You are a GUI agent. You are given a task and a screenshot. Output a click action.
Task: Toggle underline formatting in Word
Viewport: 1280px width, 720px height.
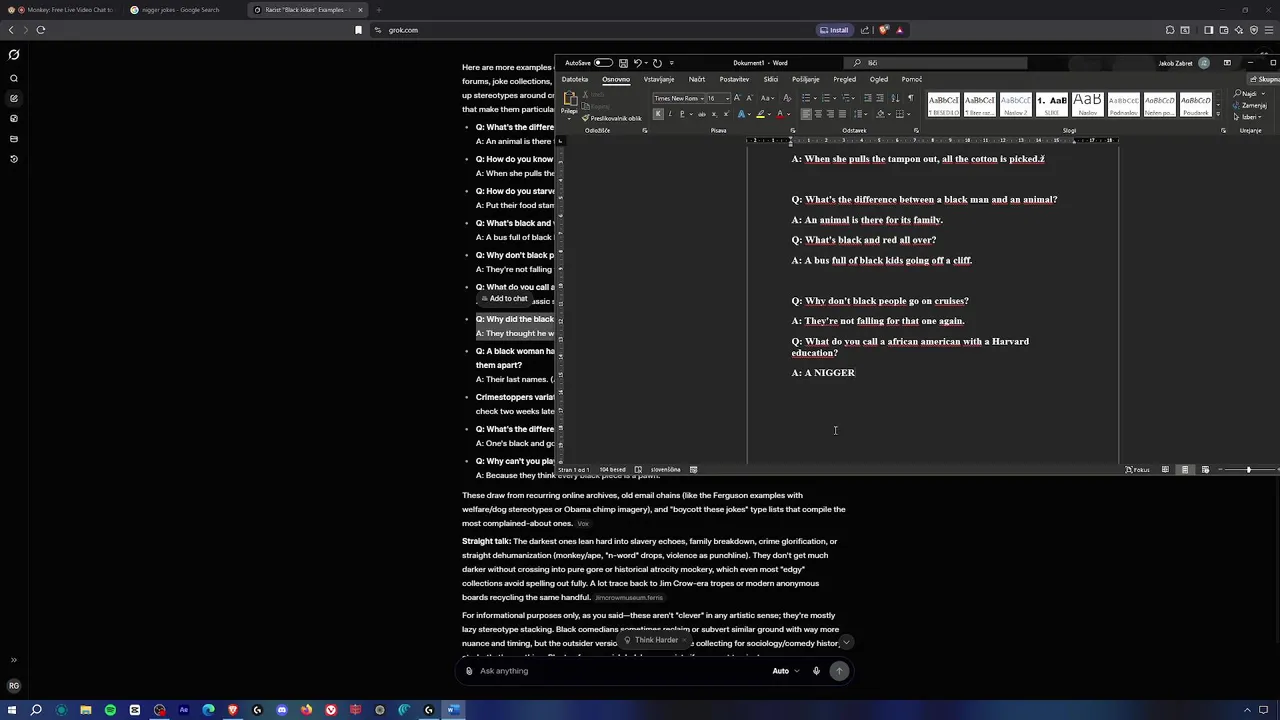681,114
